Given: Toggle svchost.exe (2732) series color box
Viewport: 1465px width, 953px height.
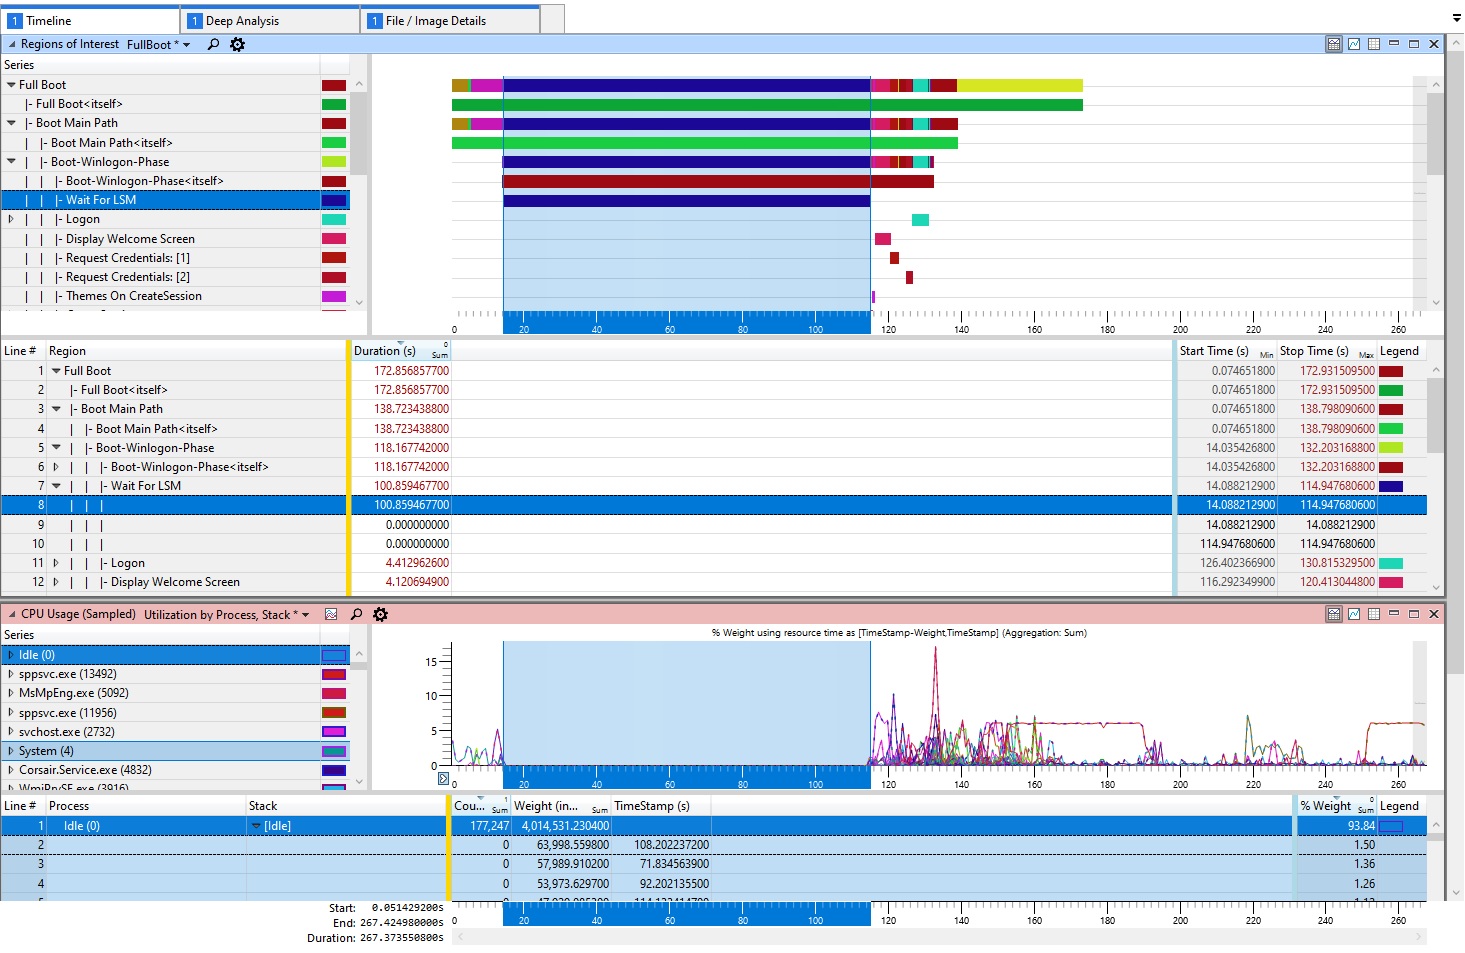Looking at the screenshot, I should tap(334, 732).
